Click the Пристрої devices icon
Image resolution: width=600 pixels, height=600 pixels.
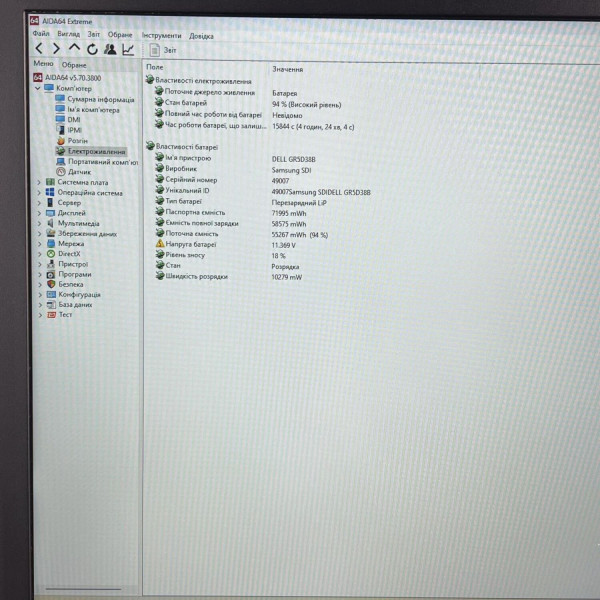click(51, 264)
